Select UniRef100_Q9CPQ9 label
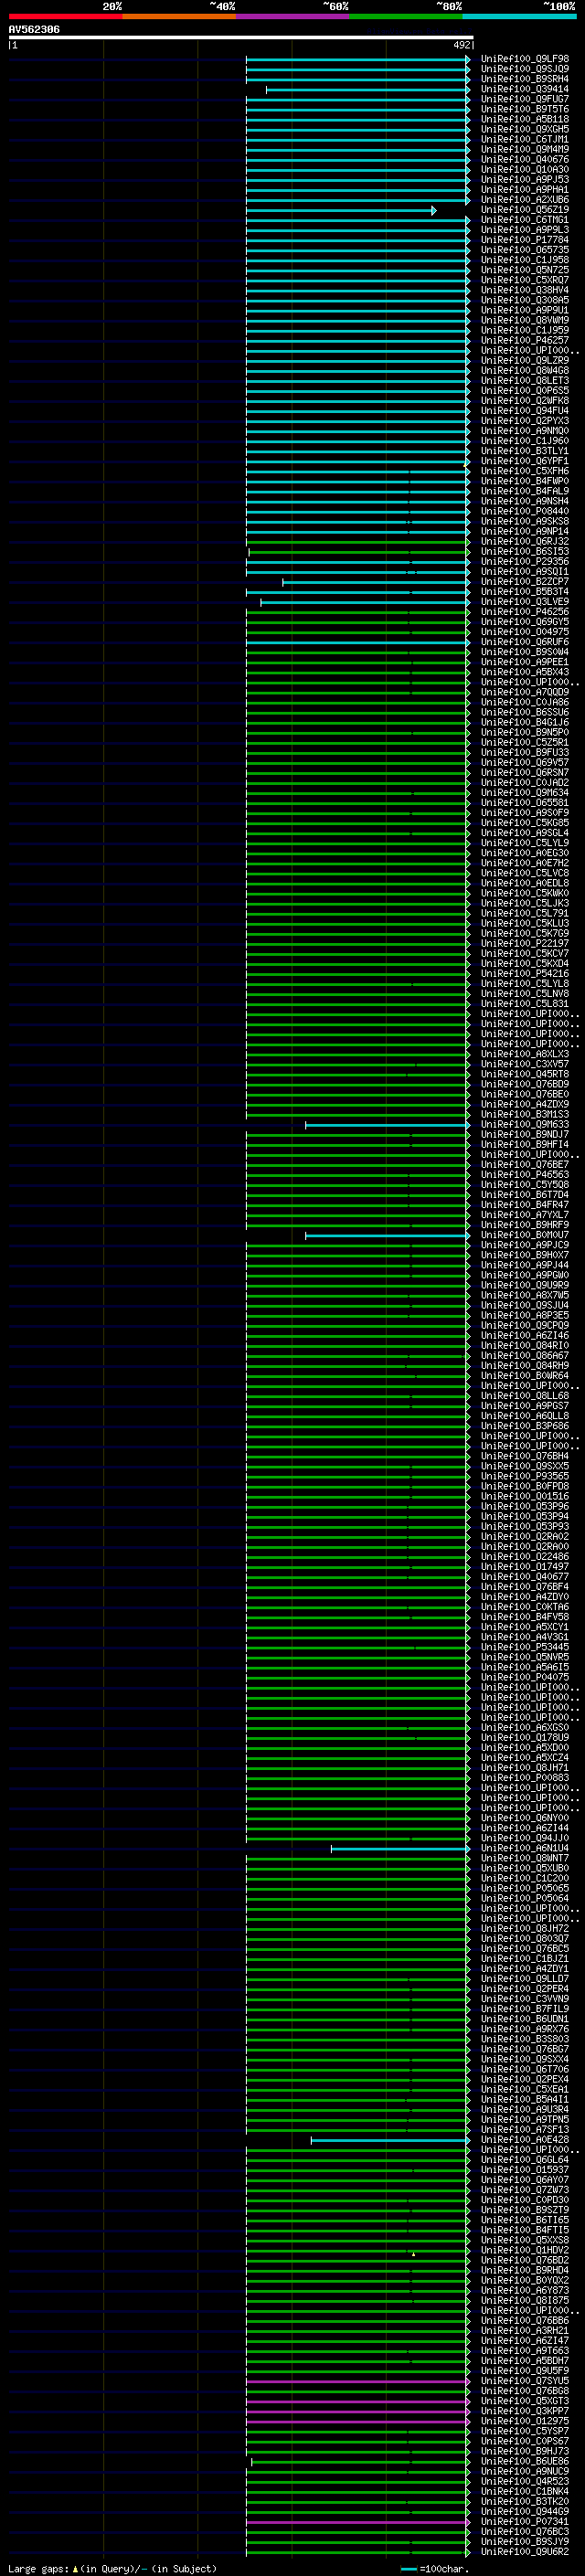 525,1326
